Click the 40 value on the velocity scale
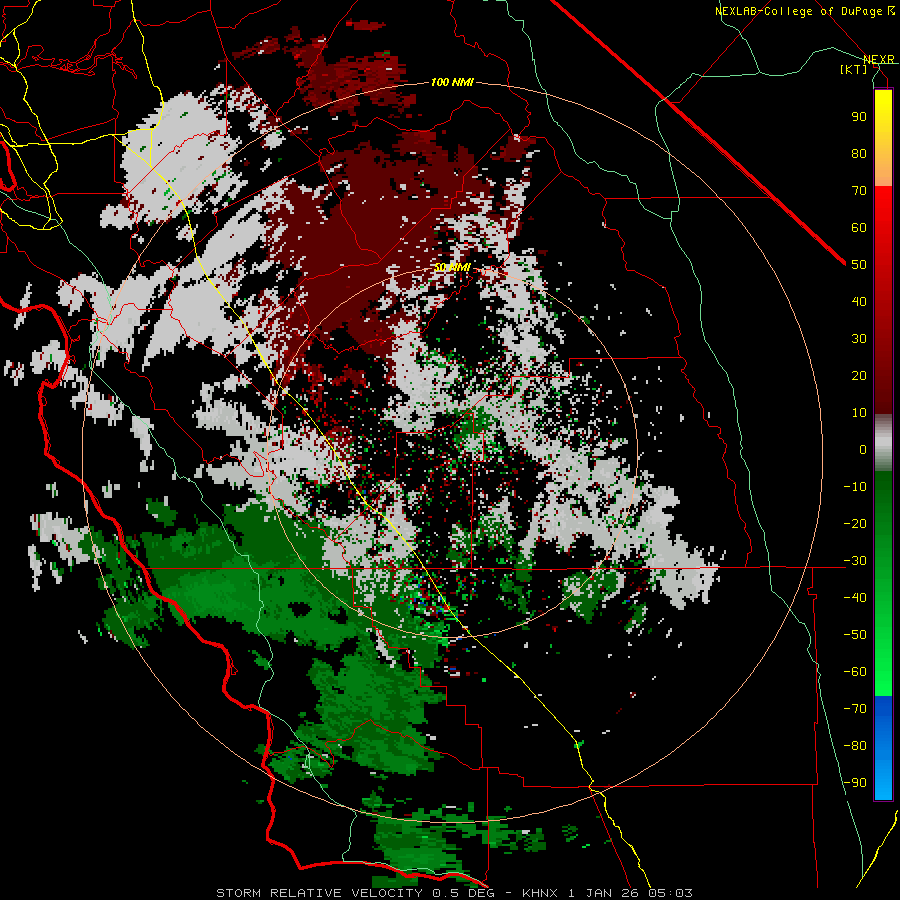Viewport: 900px width, 900px height. point(859,301)
